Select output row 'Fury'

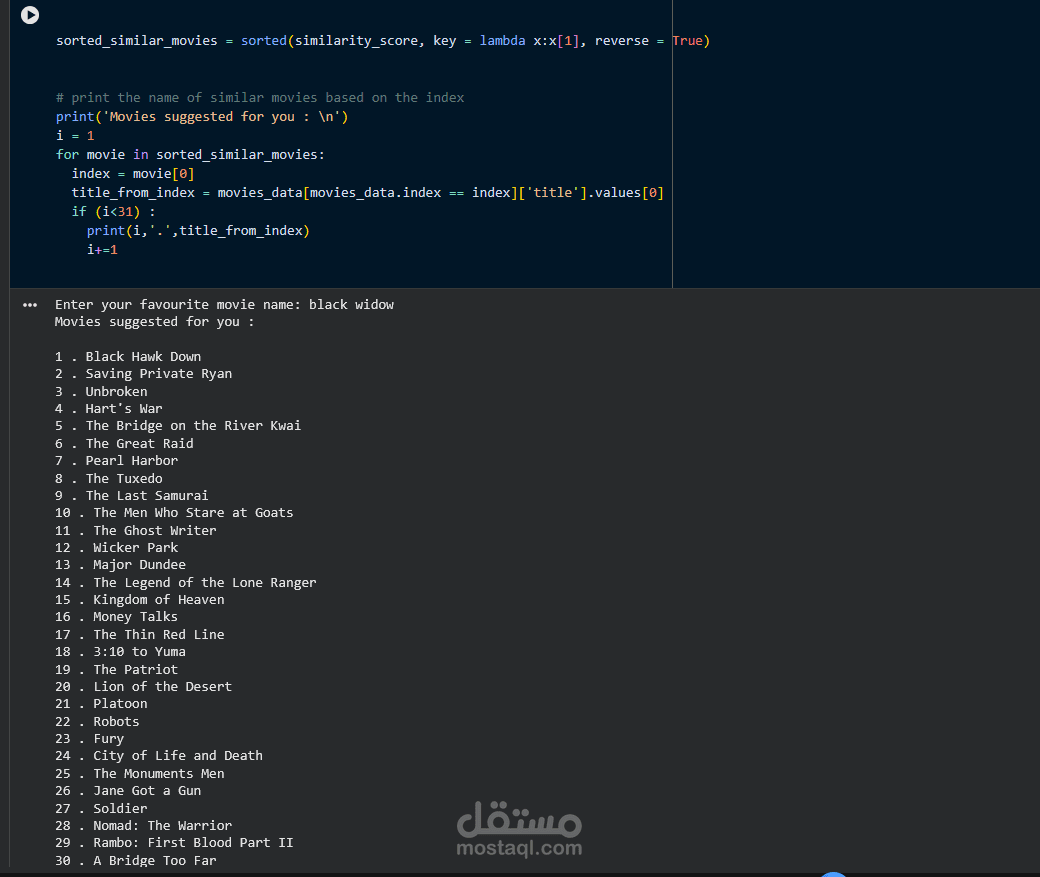pyautogui.click(x=90, y=739)
